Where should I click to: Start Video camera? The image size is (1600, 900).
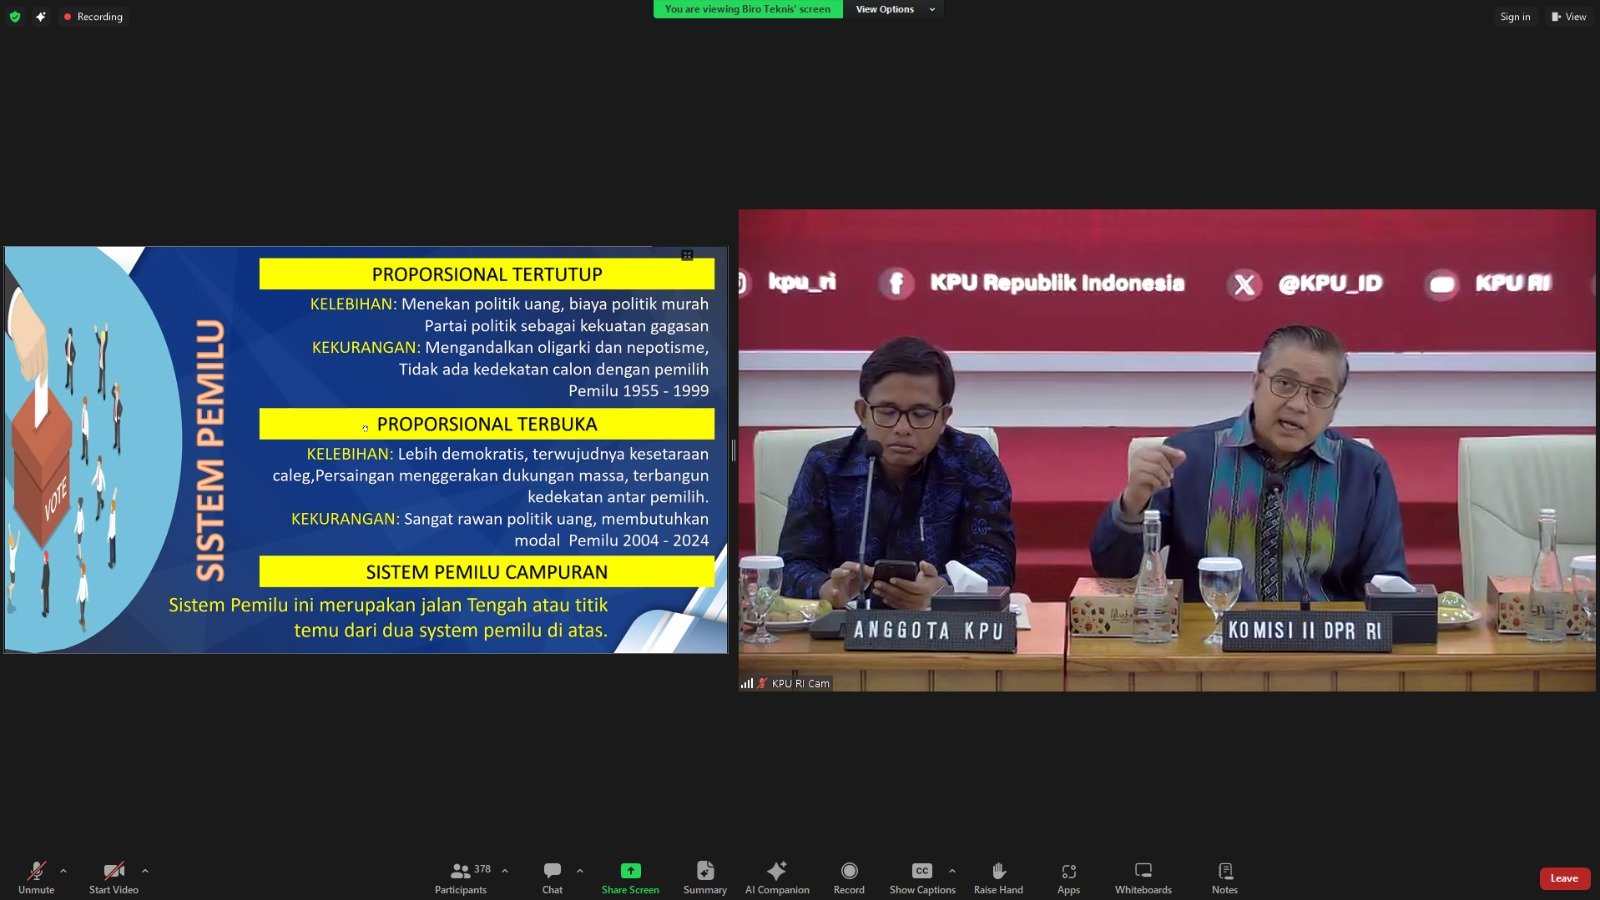coord(114,877)
